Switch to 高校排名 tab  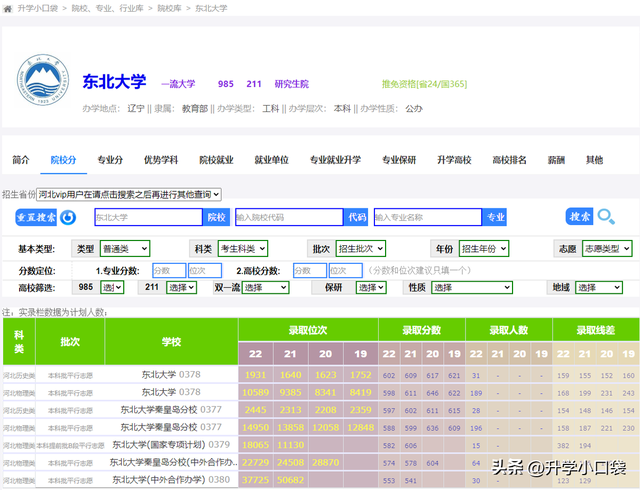509,160
